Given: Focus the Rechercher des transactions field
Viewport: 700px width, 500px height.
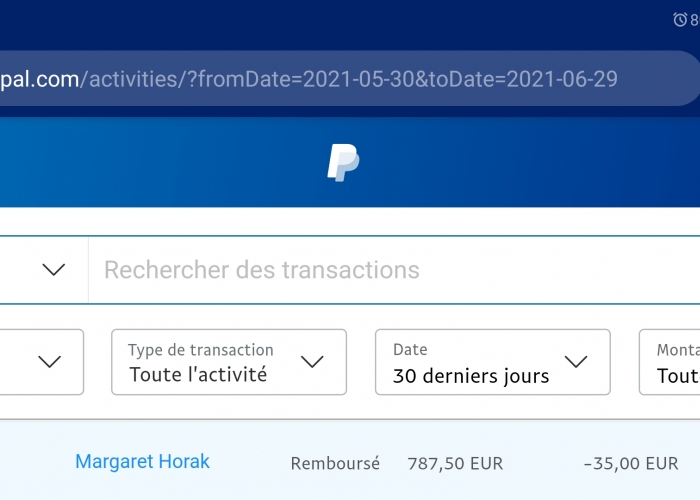Looking at the screenshot, I should pyautogui.click(x=394, y=270).
